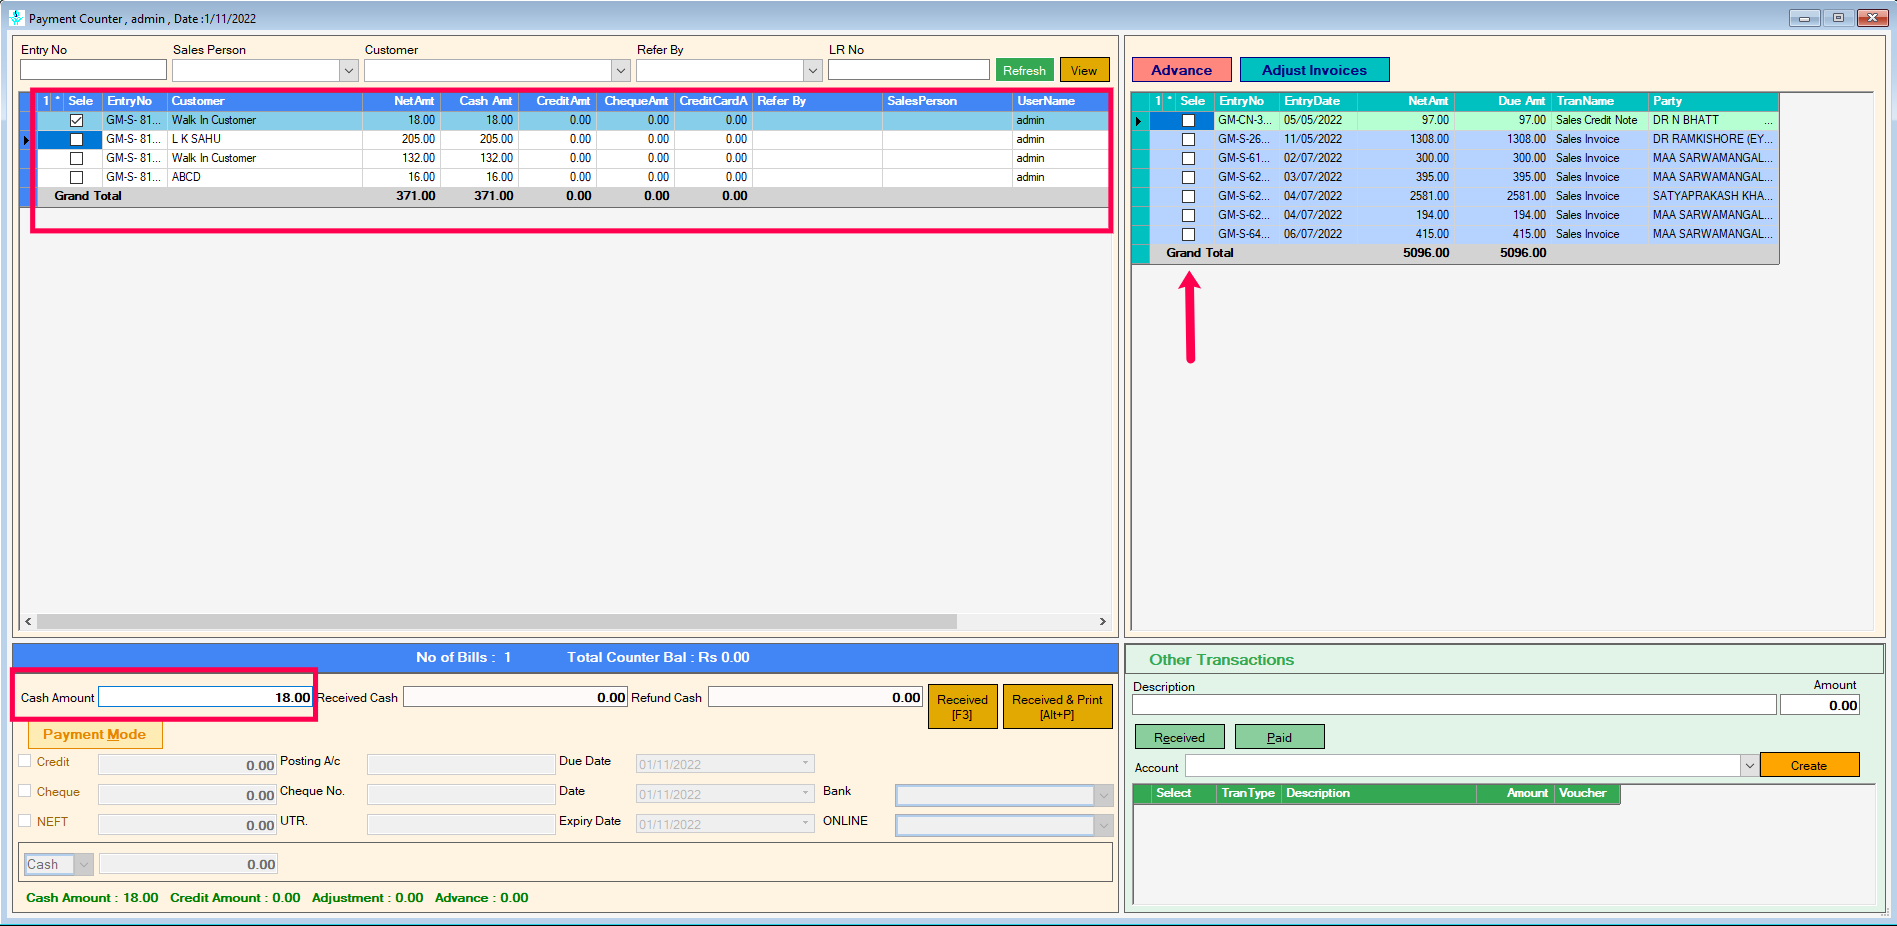
Task: Click the Create account button
Action: click(1808, 766)
